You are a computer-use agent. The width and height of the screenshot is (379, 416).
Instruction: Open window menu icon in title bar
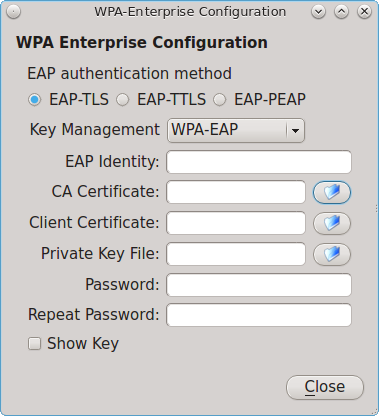click(x=13, y=12)
